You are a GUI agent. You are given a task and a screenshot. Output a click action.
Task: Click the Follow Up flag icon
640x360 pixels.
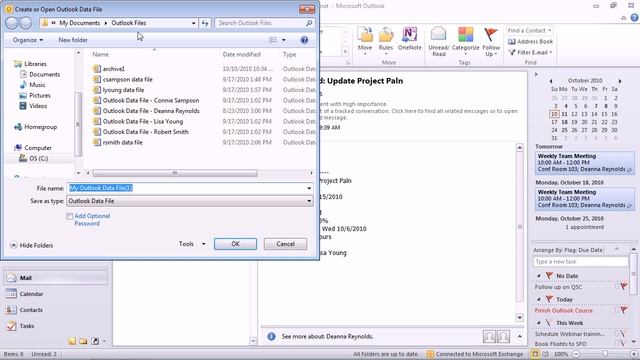(491, 34)
